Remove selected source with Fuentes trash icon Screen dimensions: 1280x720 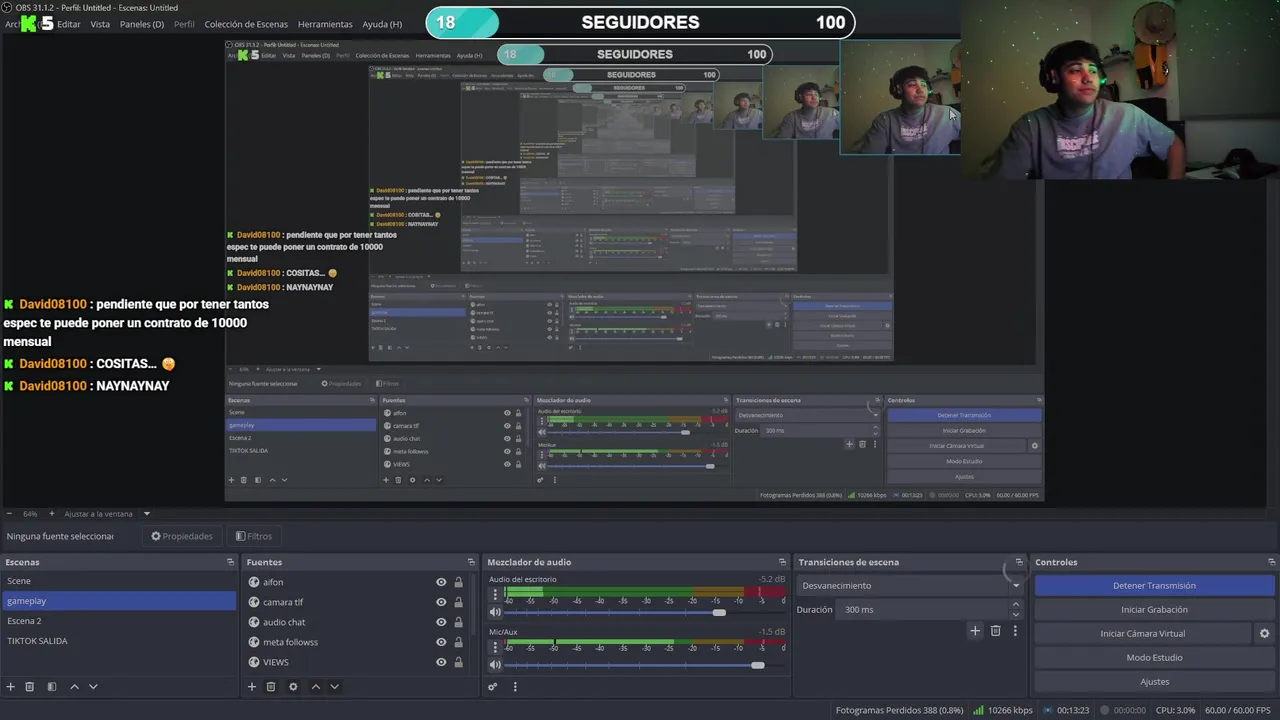coord(271,687)
